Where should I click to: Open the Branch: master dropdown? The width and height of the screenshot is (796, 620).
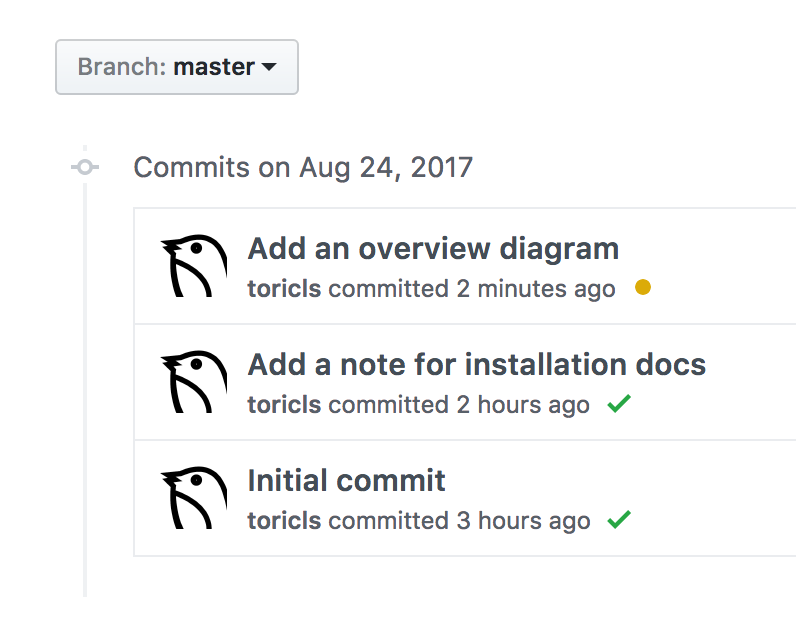pos(176,68)
